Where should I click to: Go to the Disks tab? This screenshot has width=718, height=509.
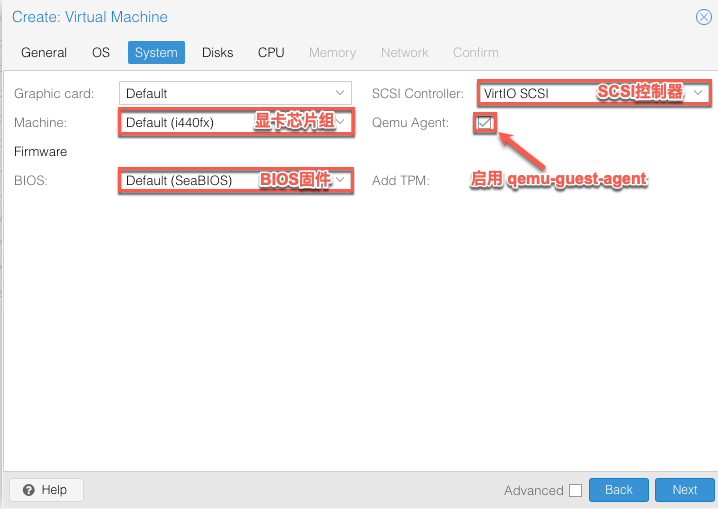[x=218, y=53]
